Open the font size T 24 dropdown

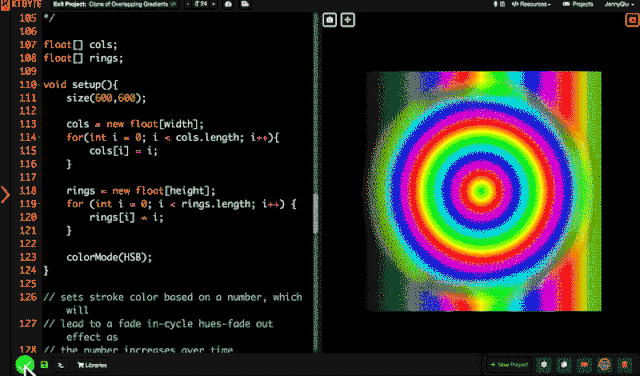tap(202, 4)
